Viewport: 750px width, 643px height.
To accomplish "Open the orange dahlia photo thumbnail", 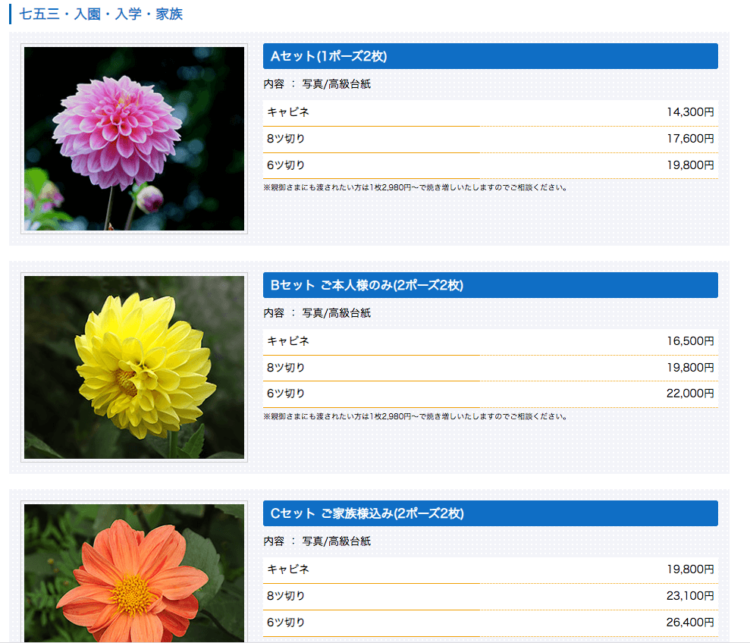I will pos(134,573).
